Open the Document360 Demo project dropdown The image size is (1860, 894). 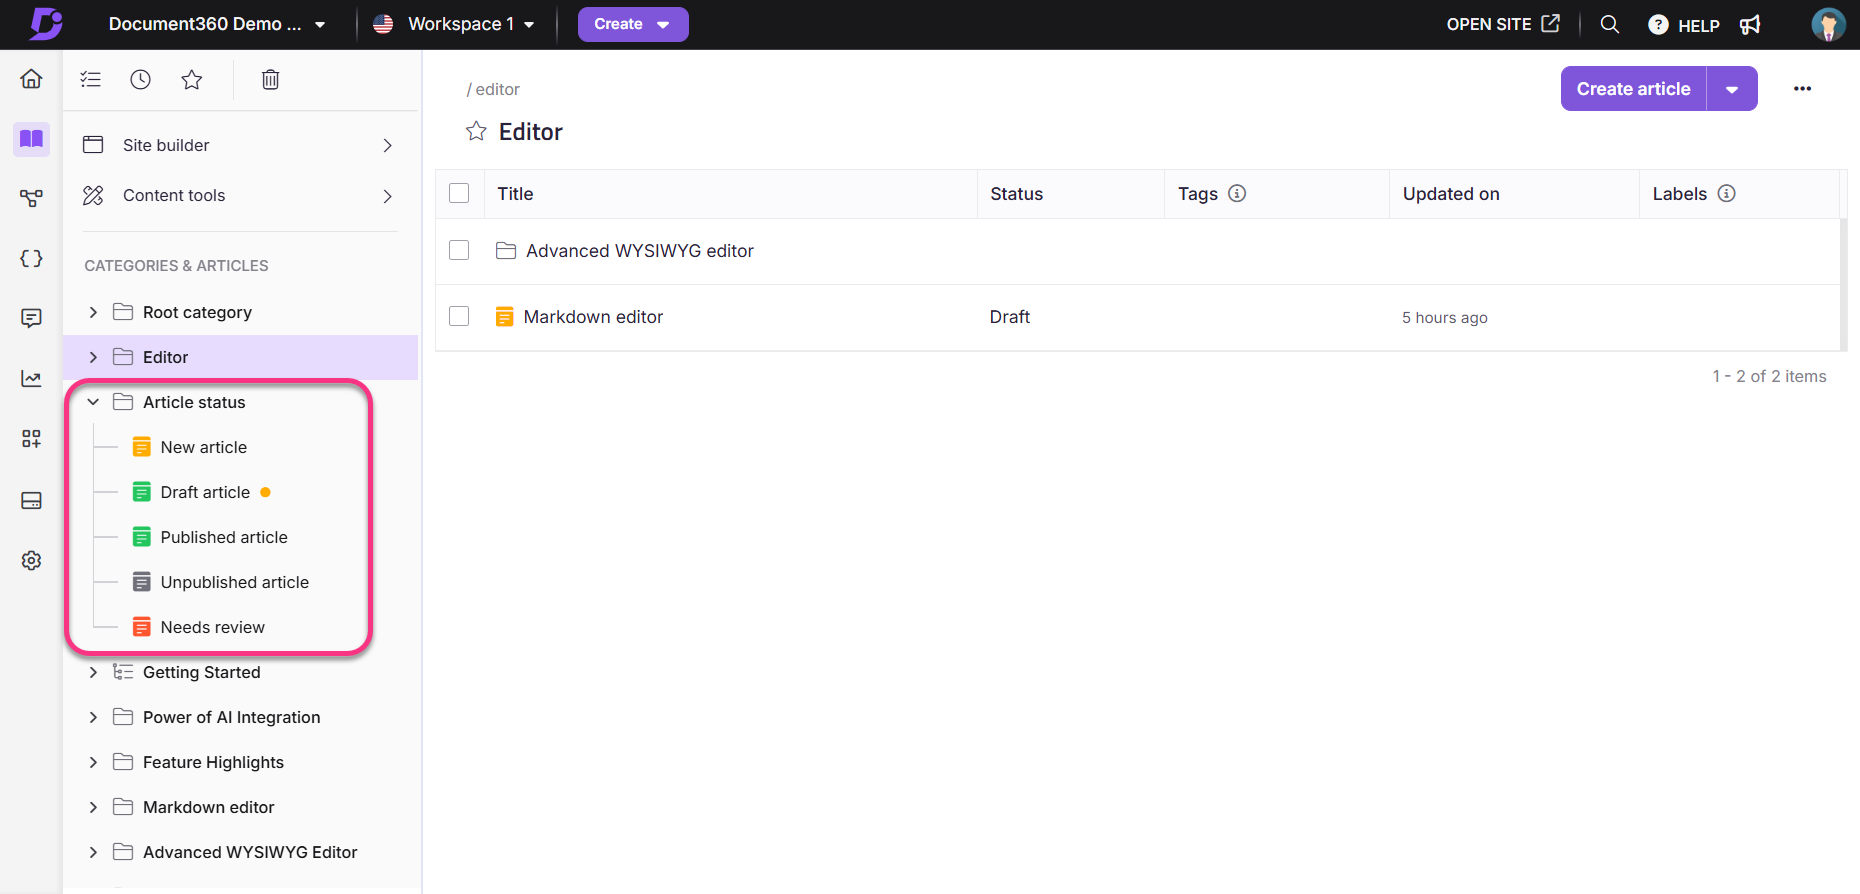coord(217,24)
